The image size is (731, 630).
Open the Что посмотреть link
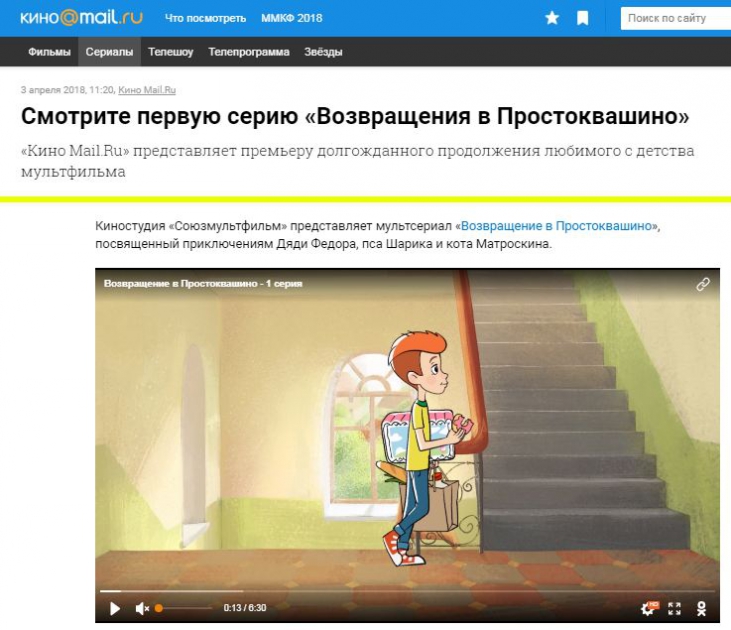click(x=205, y=18)
